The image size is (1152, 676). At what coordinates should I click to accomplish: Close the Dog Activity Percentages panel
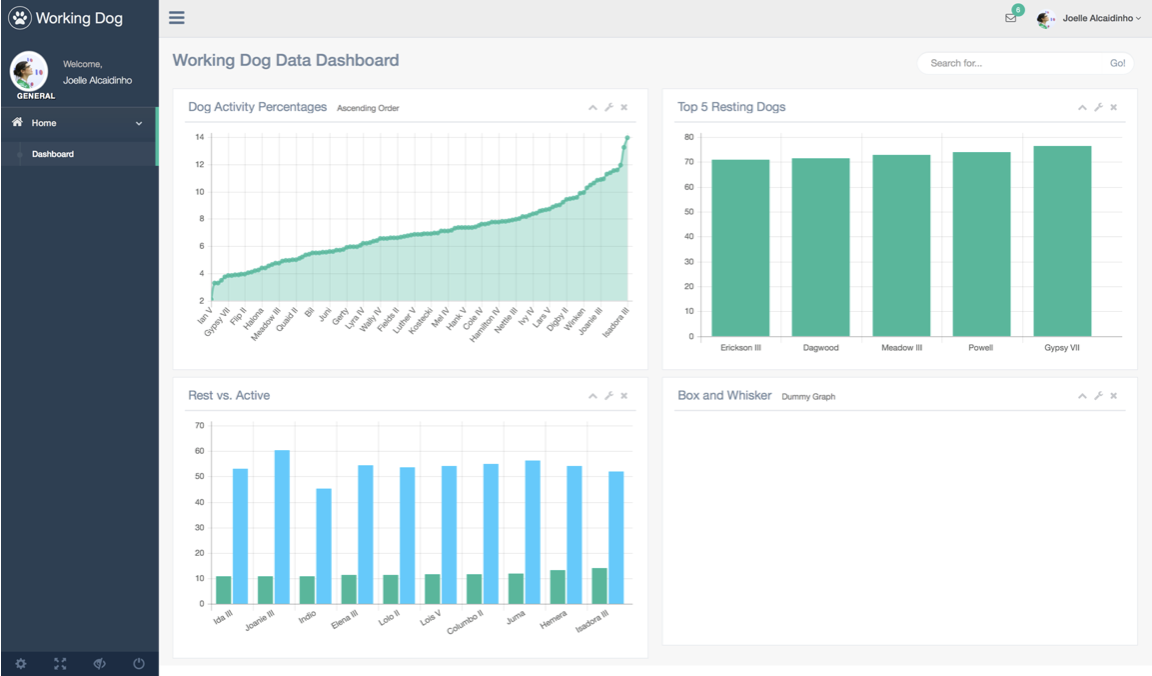(624, 107)
